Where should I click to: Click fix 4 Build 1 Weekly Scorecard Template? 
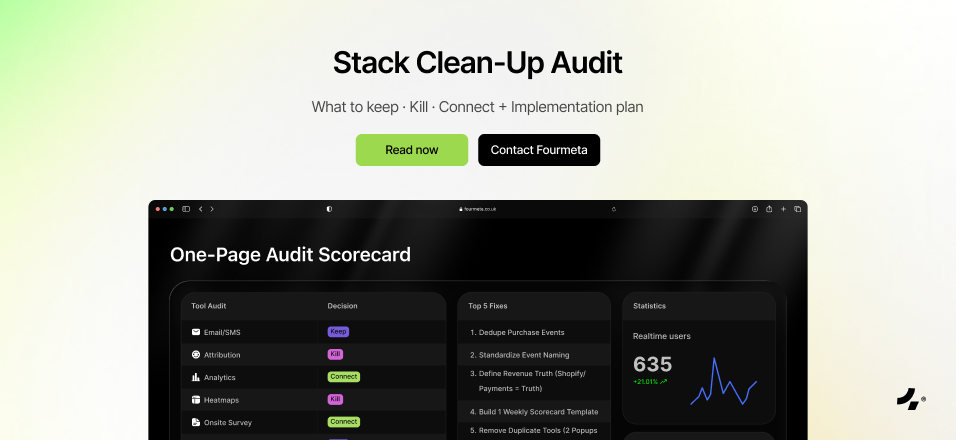[534, 412]
